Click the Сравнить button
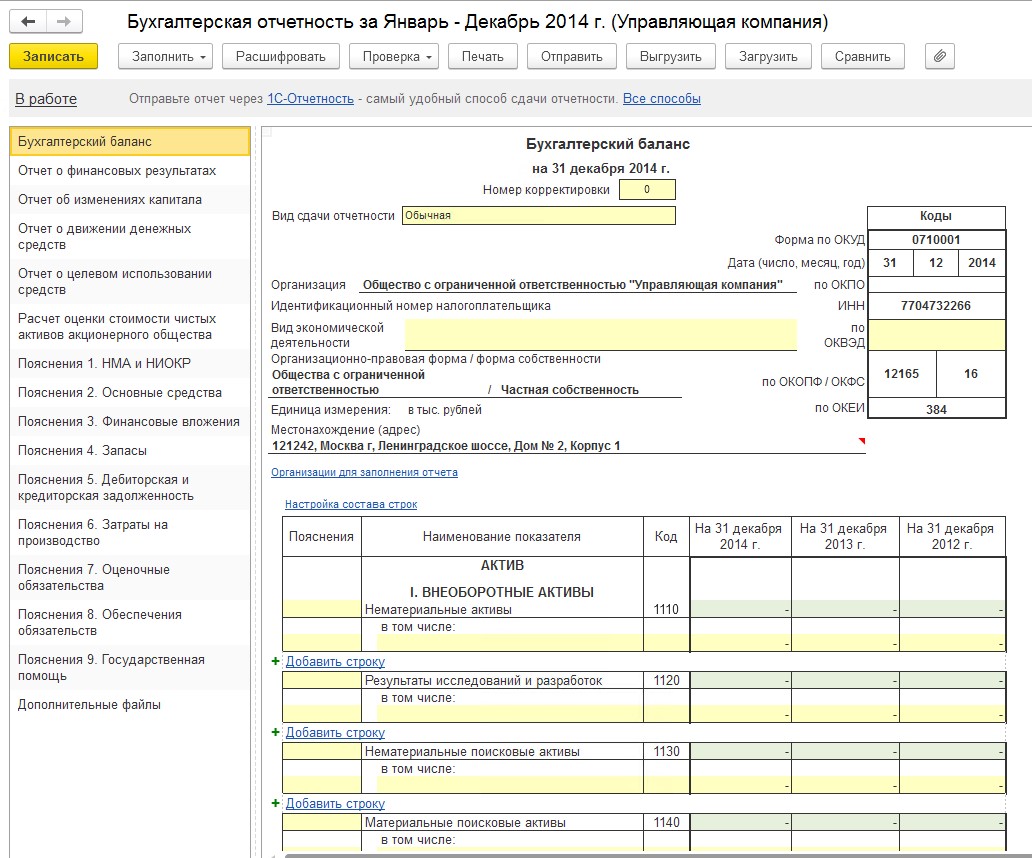Screen dimensions: 1032x858 click(x=862, y=57)
